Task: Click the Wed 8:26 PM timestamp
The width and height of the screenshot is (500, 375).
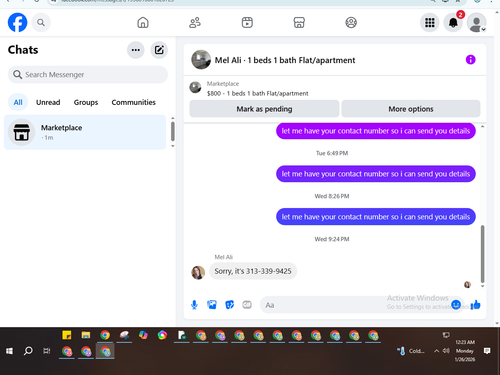Action: pos(332,196)
